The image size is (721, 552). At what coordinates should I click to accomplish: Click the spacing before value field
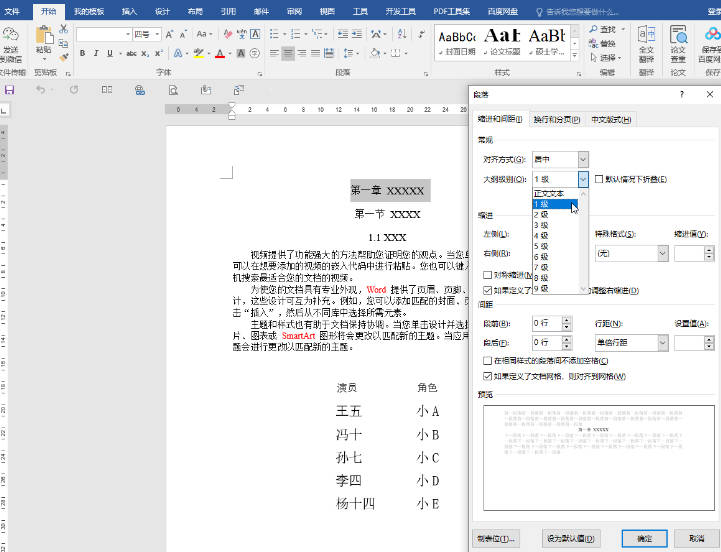547,323
